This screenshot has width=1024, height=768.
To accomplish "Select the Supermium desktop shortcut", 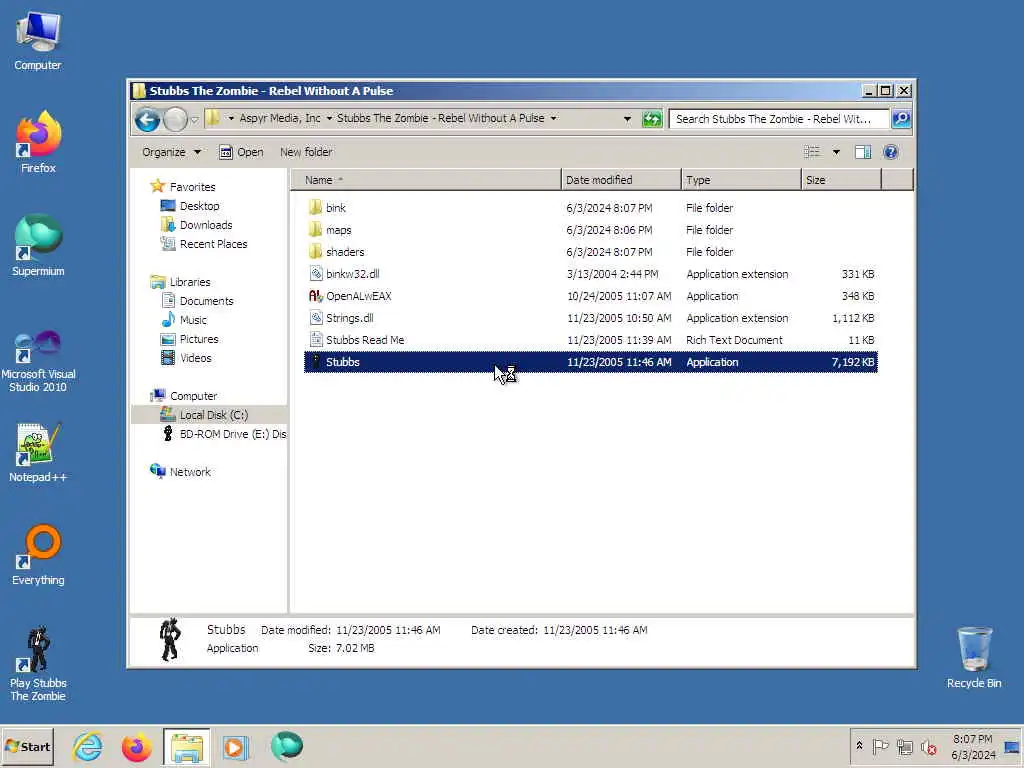I will [38, 246].
